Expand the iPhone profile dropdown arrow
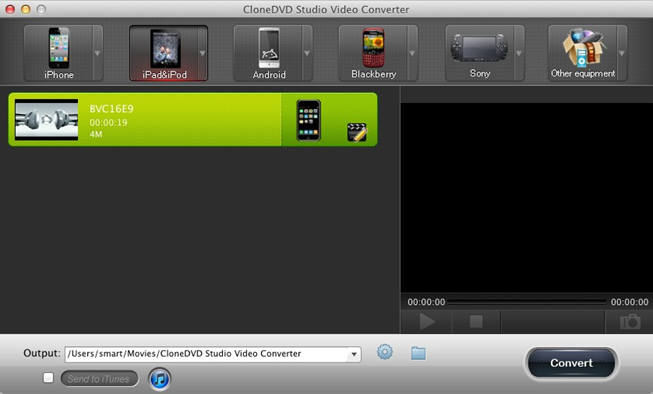Image resolution: width=653 pixels, height=394 pixels. tap(97, 53)
